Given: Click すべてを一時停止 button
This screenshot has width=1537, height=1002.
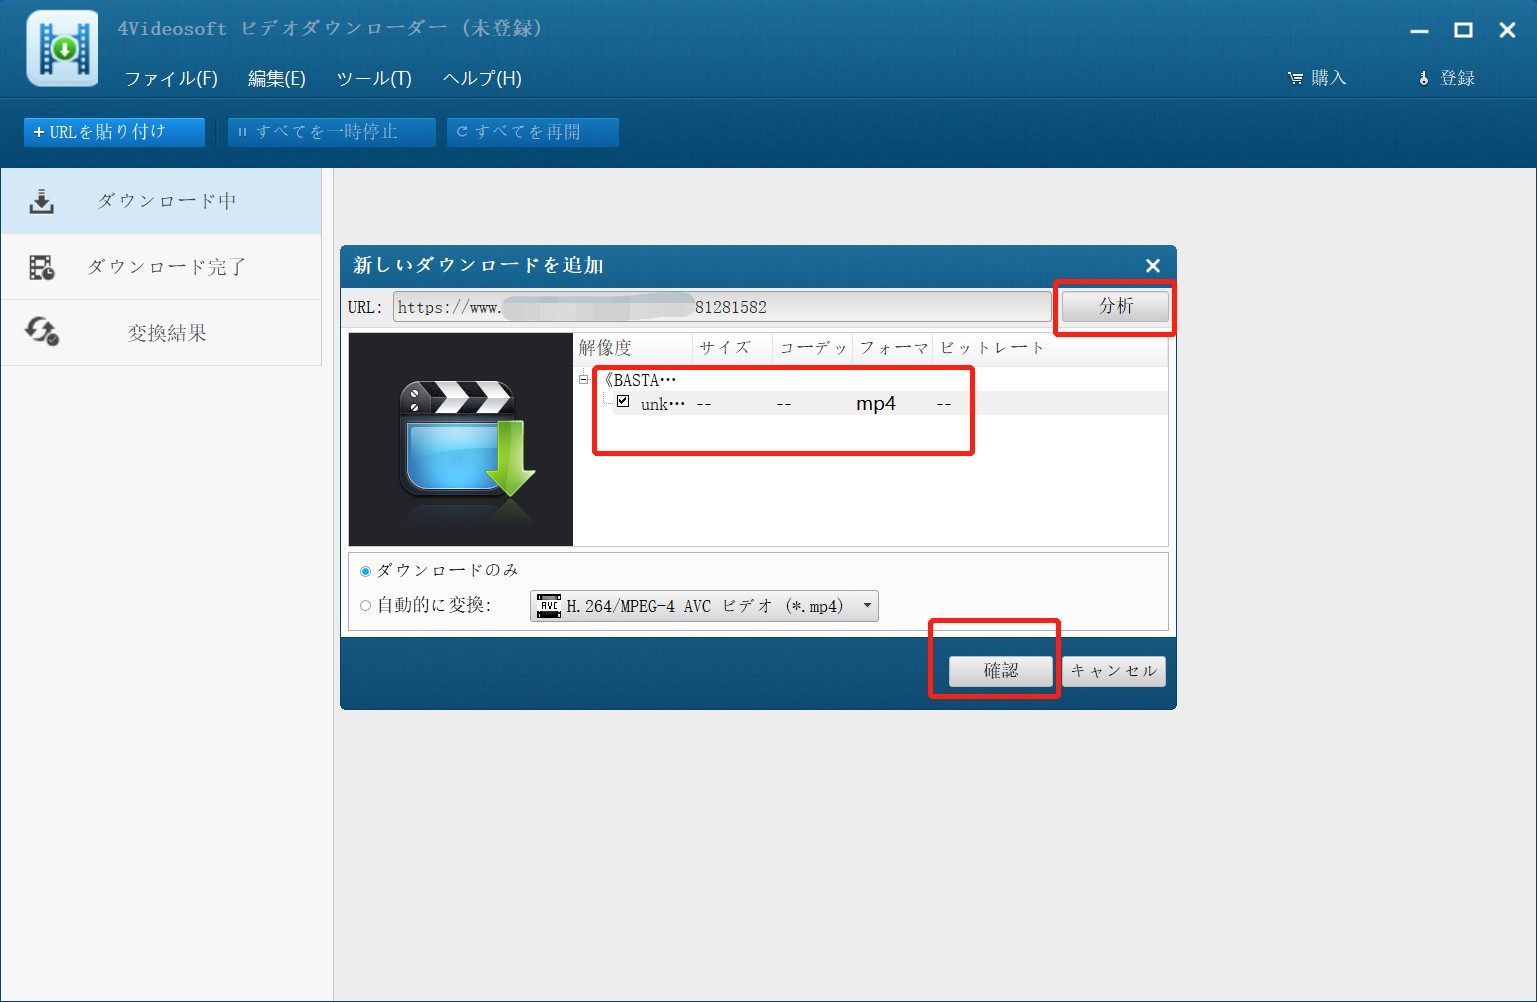Looking at the screenshot, I should click(332, 132).
